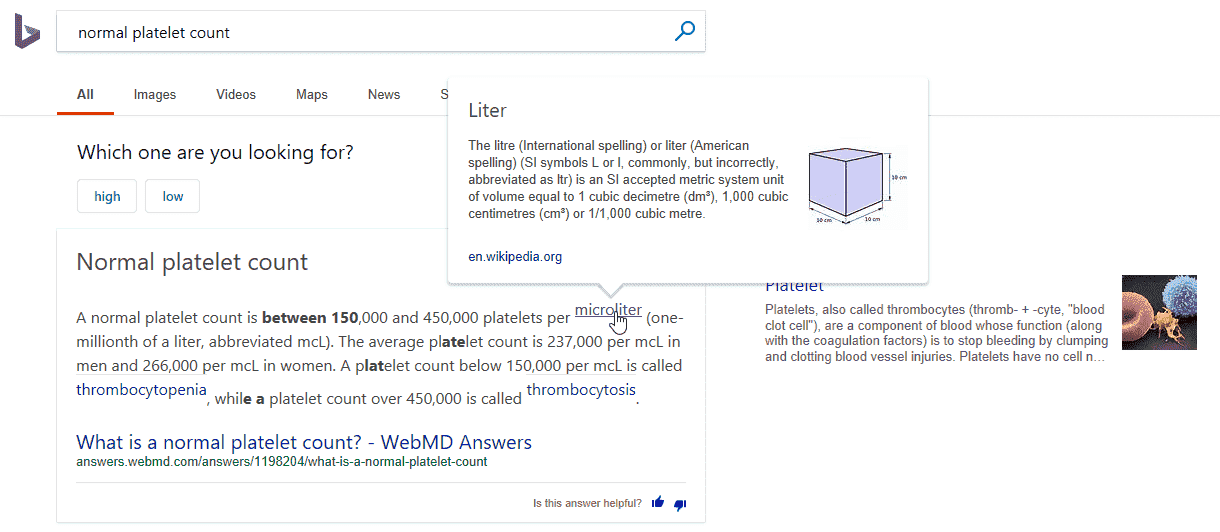Screen dimensions: 1220x532
Task: Choose the 'high' refinement button
Action: [107, 196]
